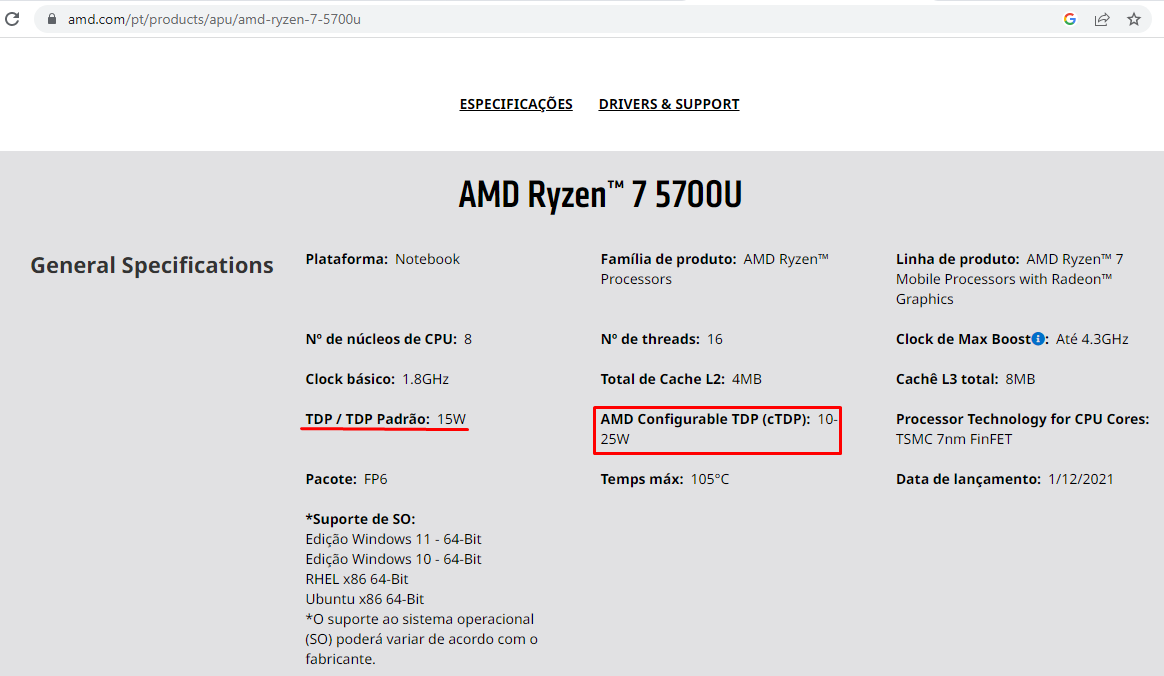
Task: Click Nº de threads: 16
Action: coord(661,339)
